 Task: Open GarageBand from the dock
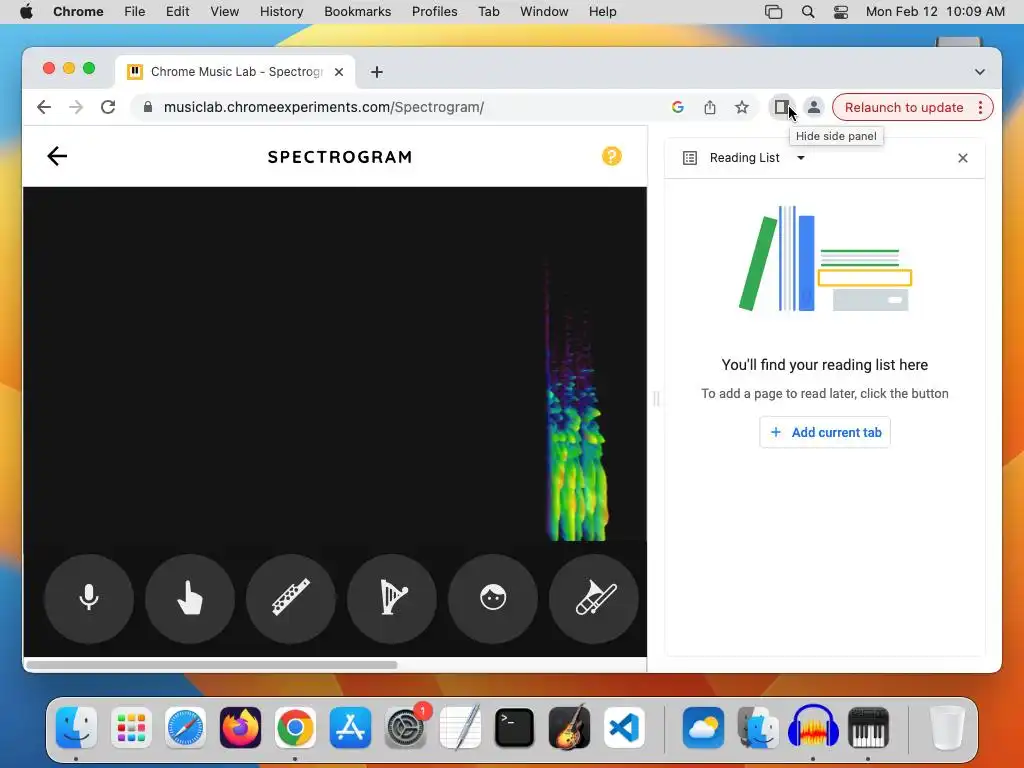click(569, 728)
